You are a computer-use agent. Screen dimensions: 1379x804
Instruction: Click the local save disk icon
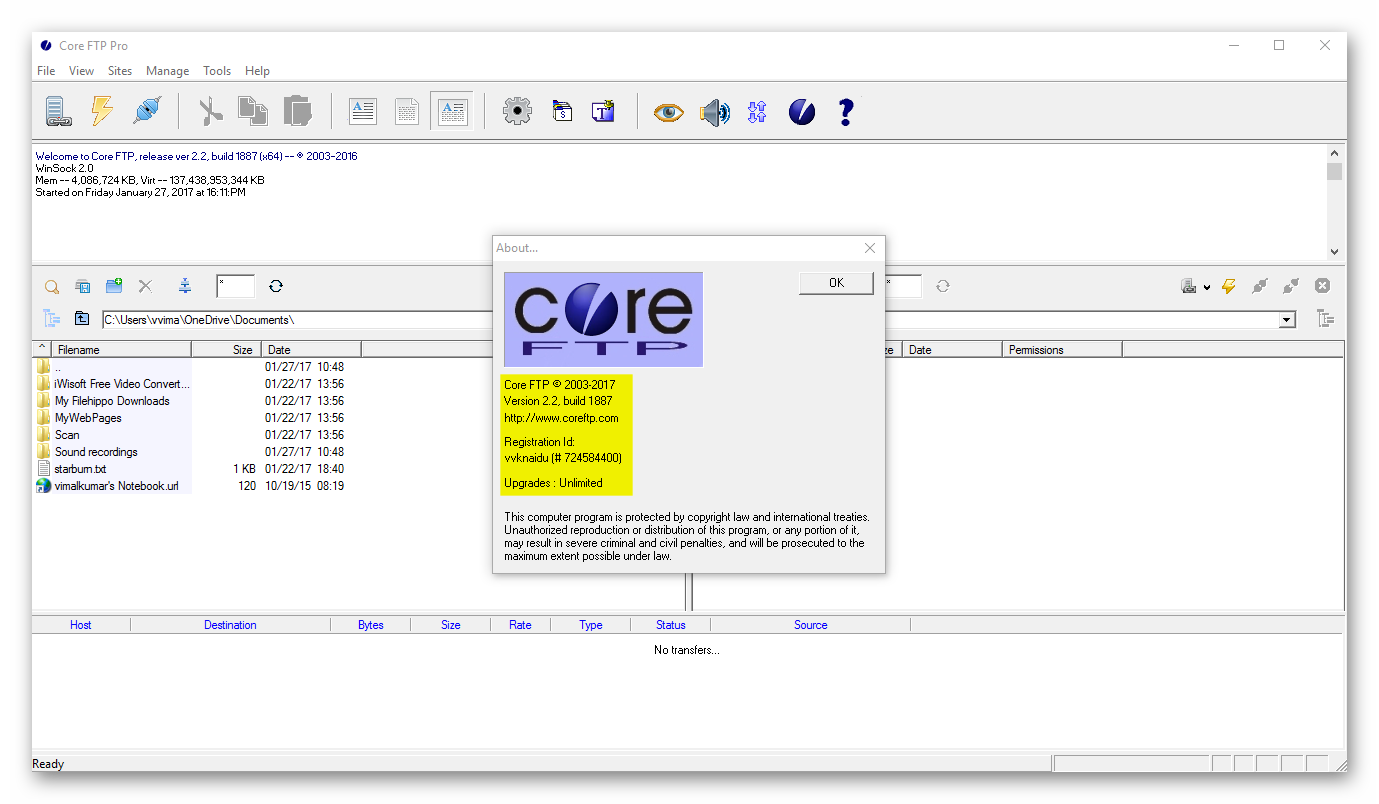point(83,287)
